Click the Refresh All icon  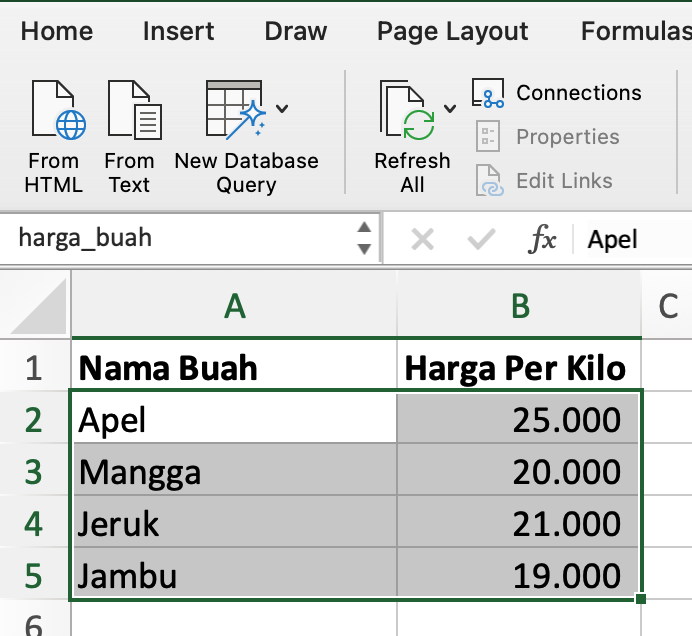pyautogui.click(x=407, y=112)
